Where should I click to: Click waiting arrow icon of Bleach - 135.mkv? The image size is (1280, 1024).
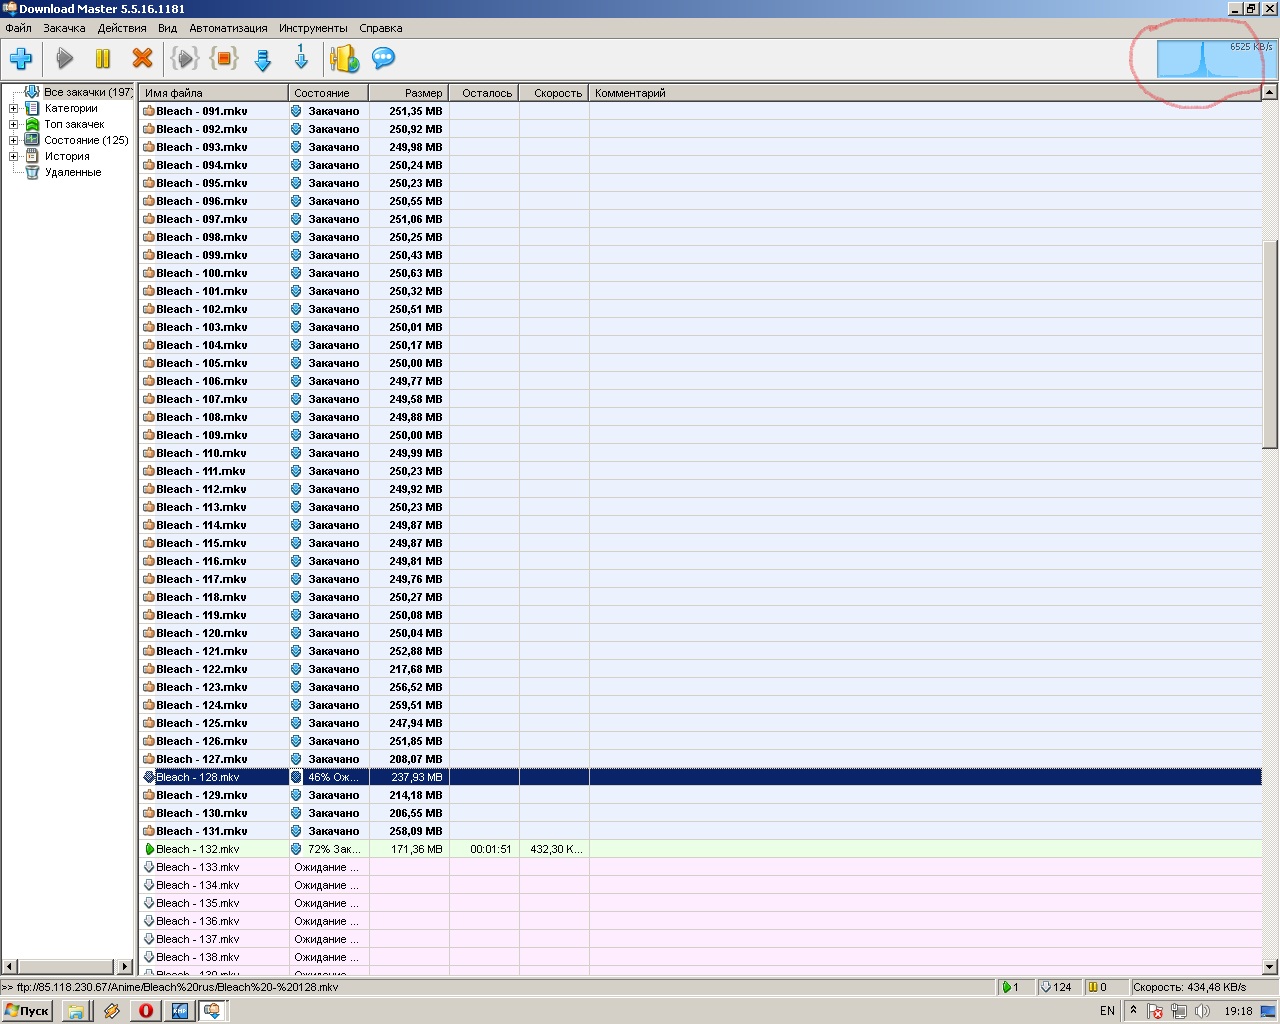pyautogui.click(x=149, y=903)
